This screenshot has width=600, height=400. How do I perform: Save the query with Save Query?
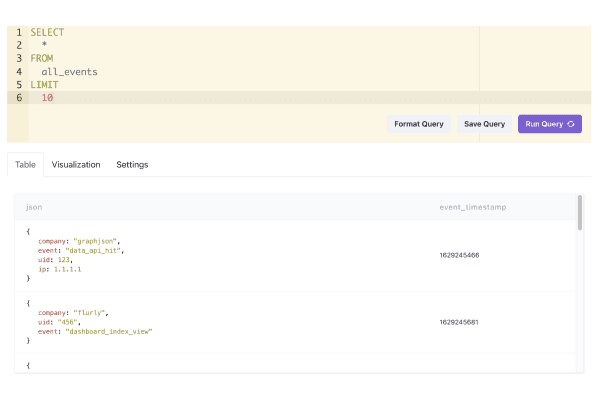pyautogui.click(x=485, y=124)
